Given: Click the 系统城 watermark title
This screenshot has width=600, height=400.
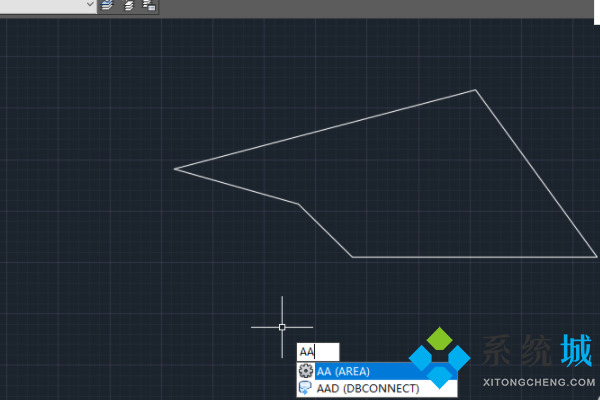Looking at the screenshot, I should (x=537, y=354).
